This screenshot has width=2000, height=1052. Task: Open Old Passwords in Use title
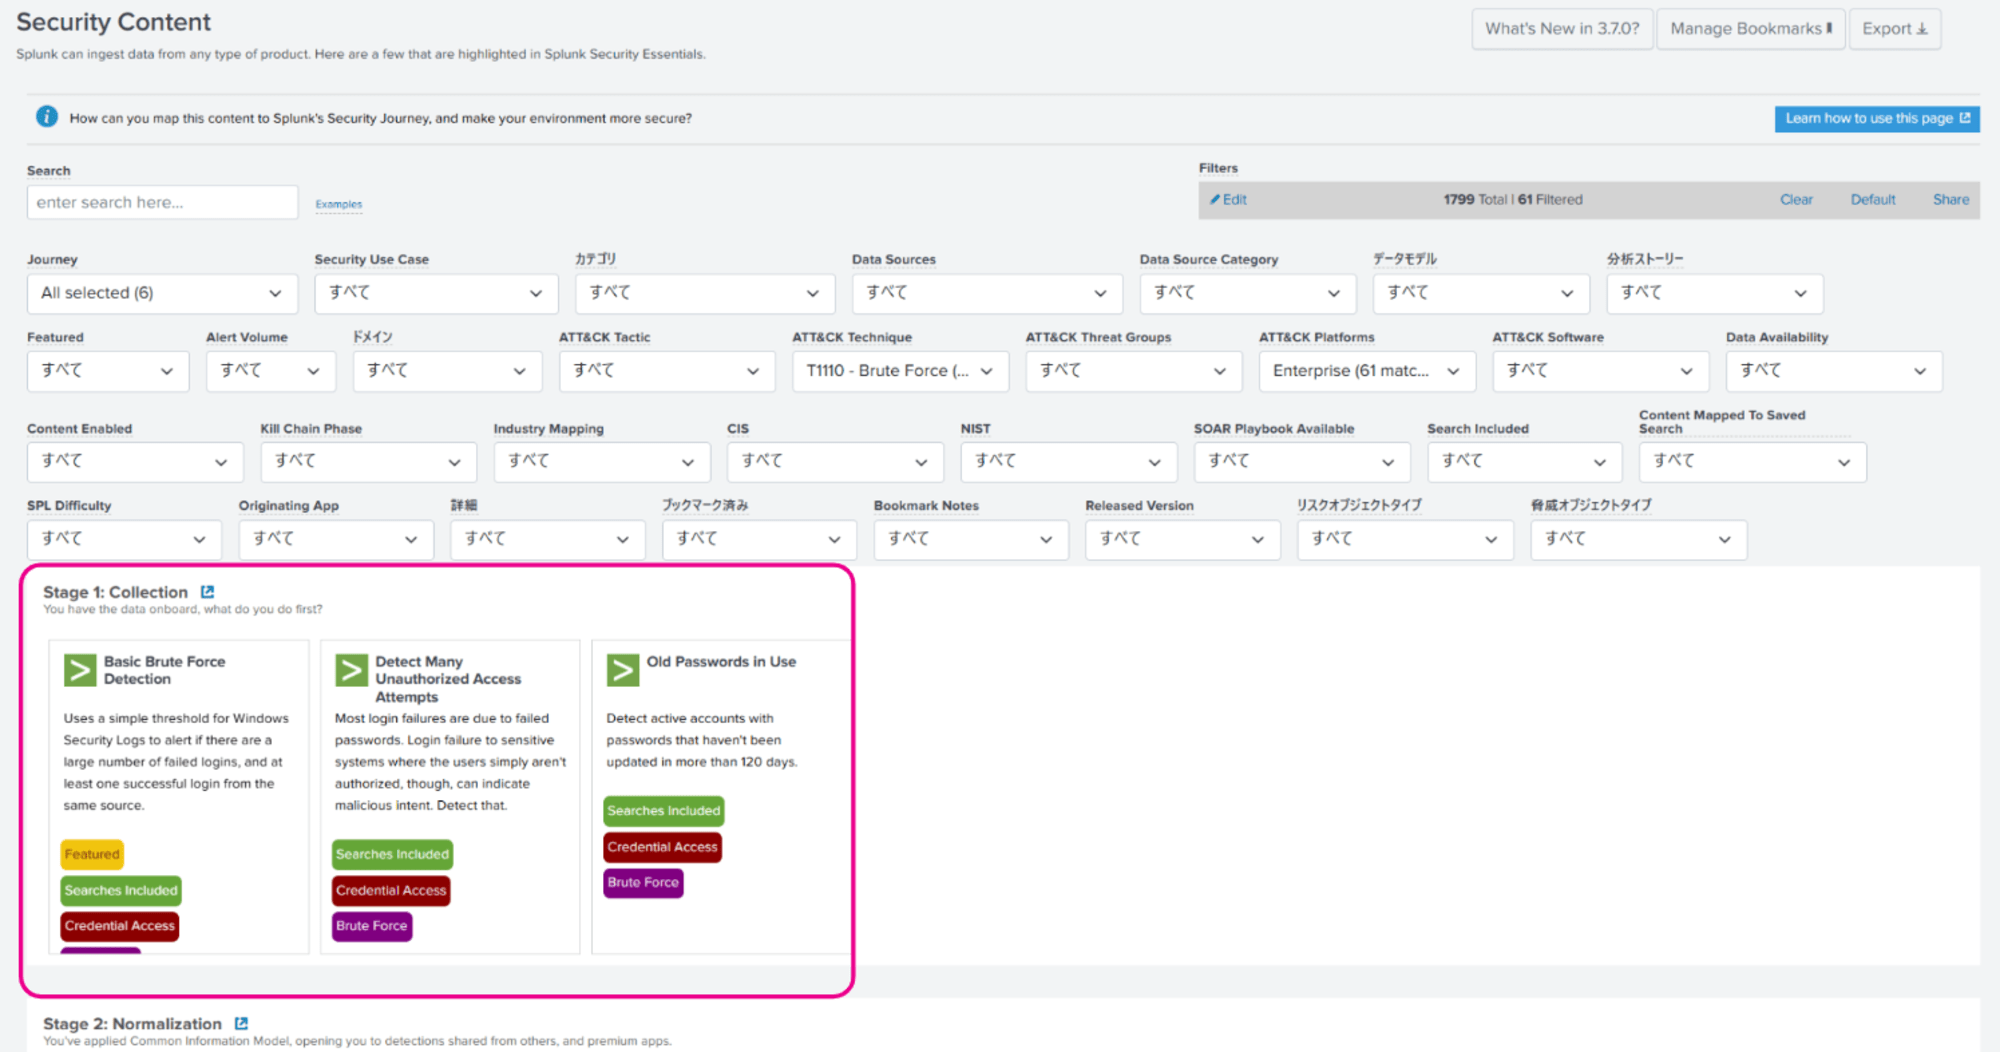pos(721,661)
